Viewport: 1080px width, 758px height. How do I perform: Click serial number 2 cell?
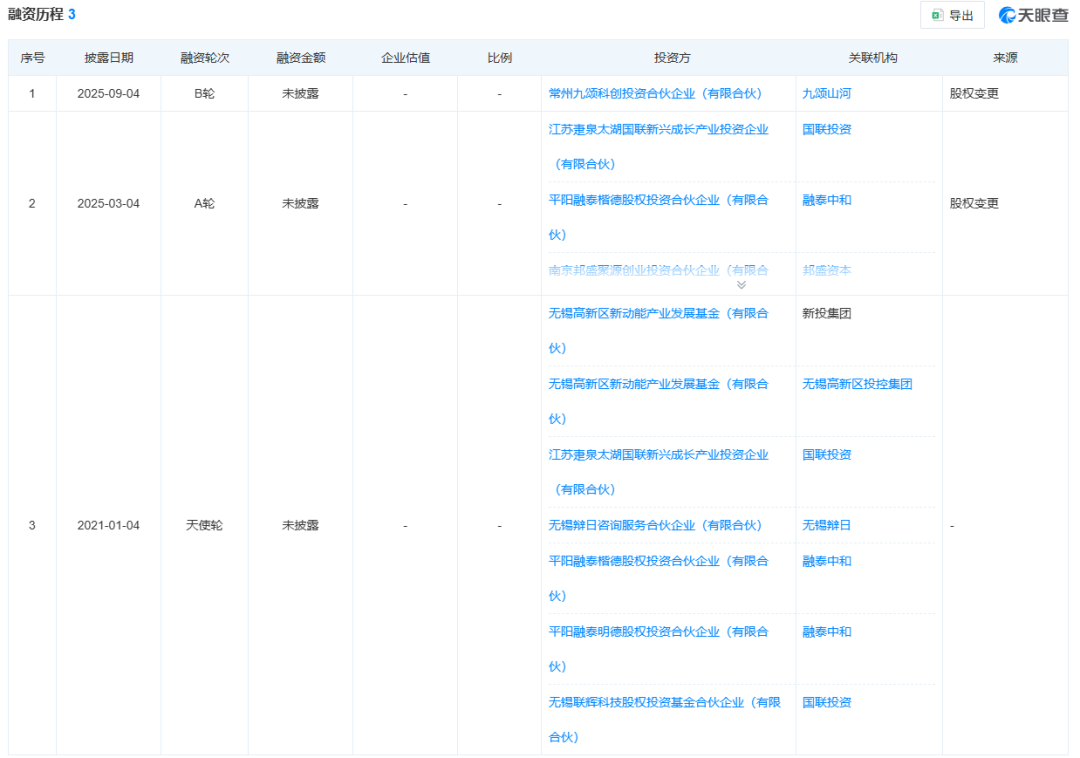pos(32,204)
